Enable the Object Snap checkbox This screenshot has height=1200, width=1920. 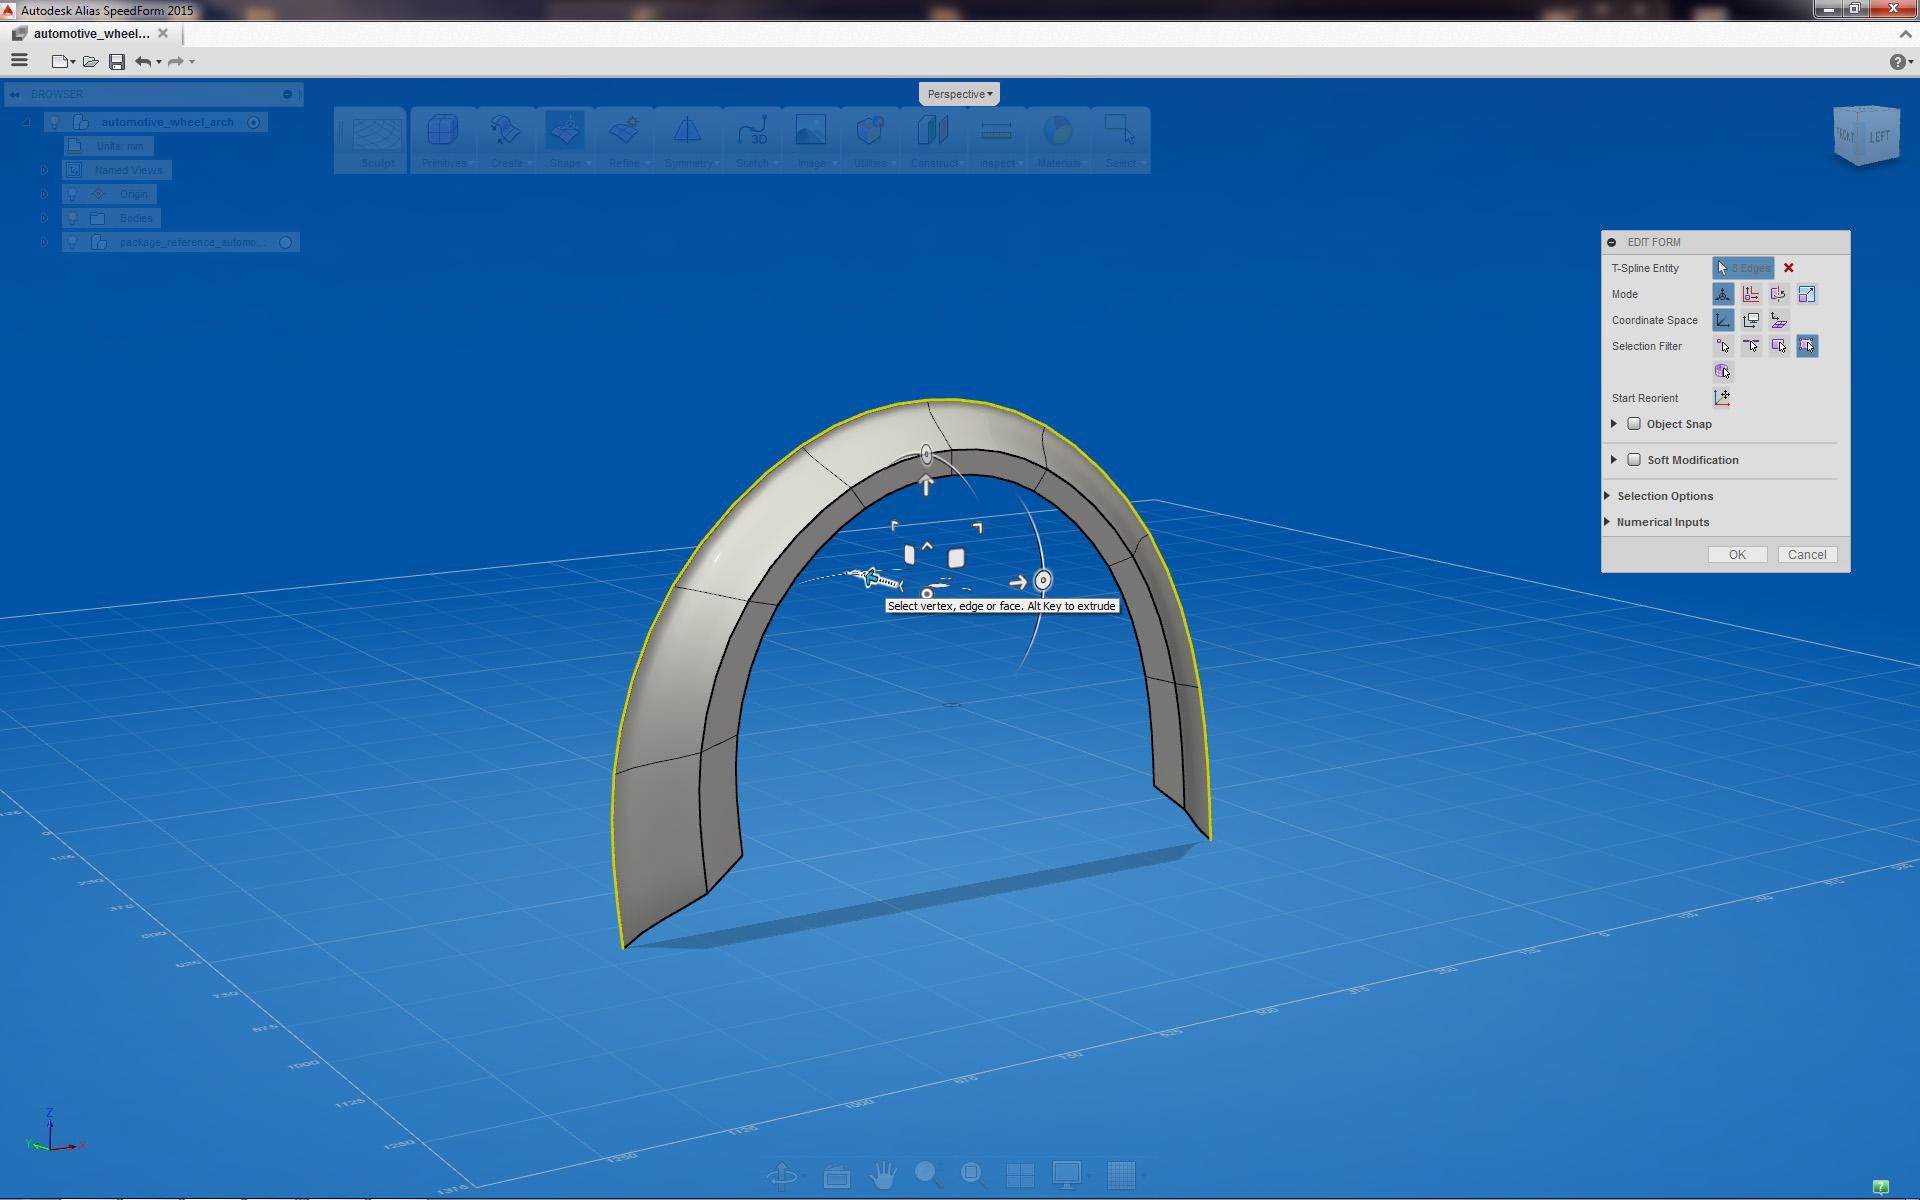point(1634,424)
